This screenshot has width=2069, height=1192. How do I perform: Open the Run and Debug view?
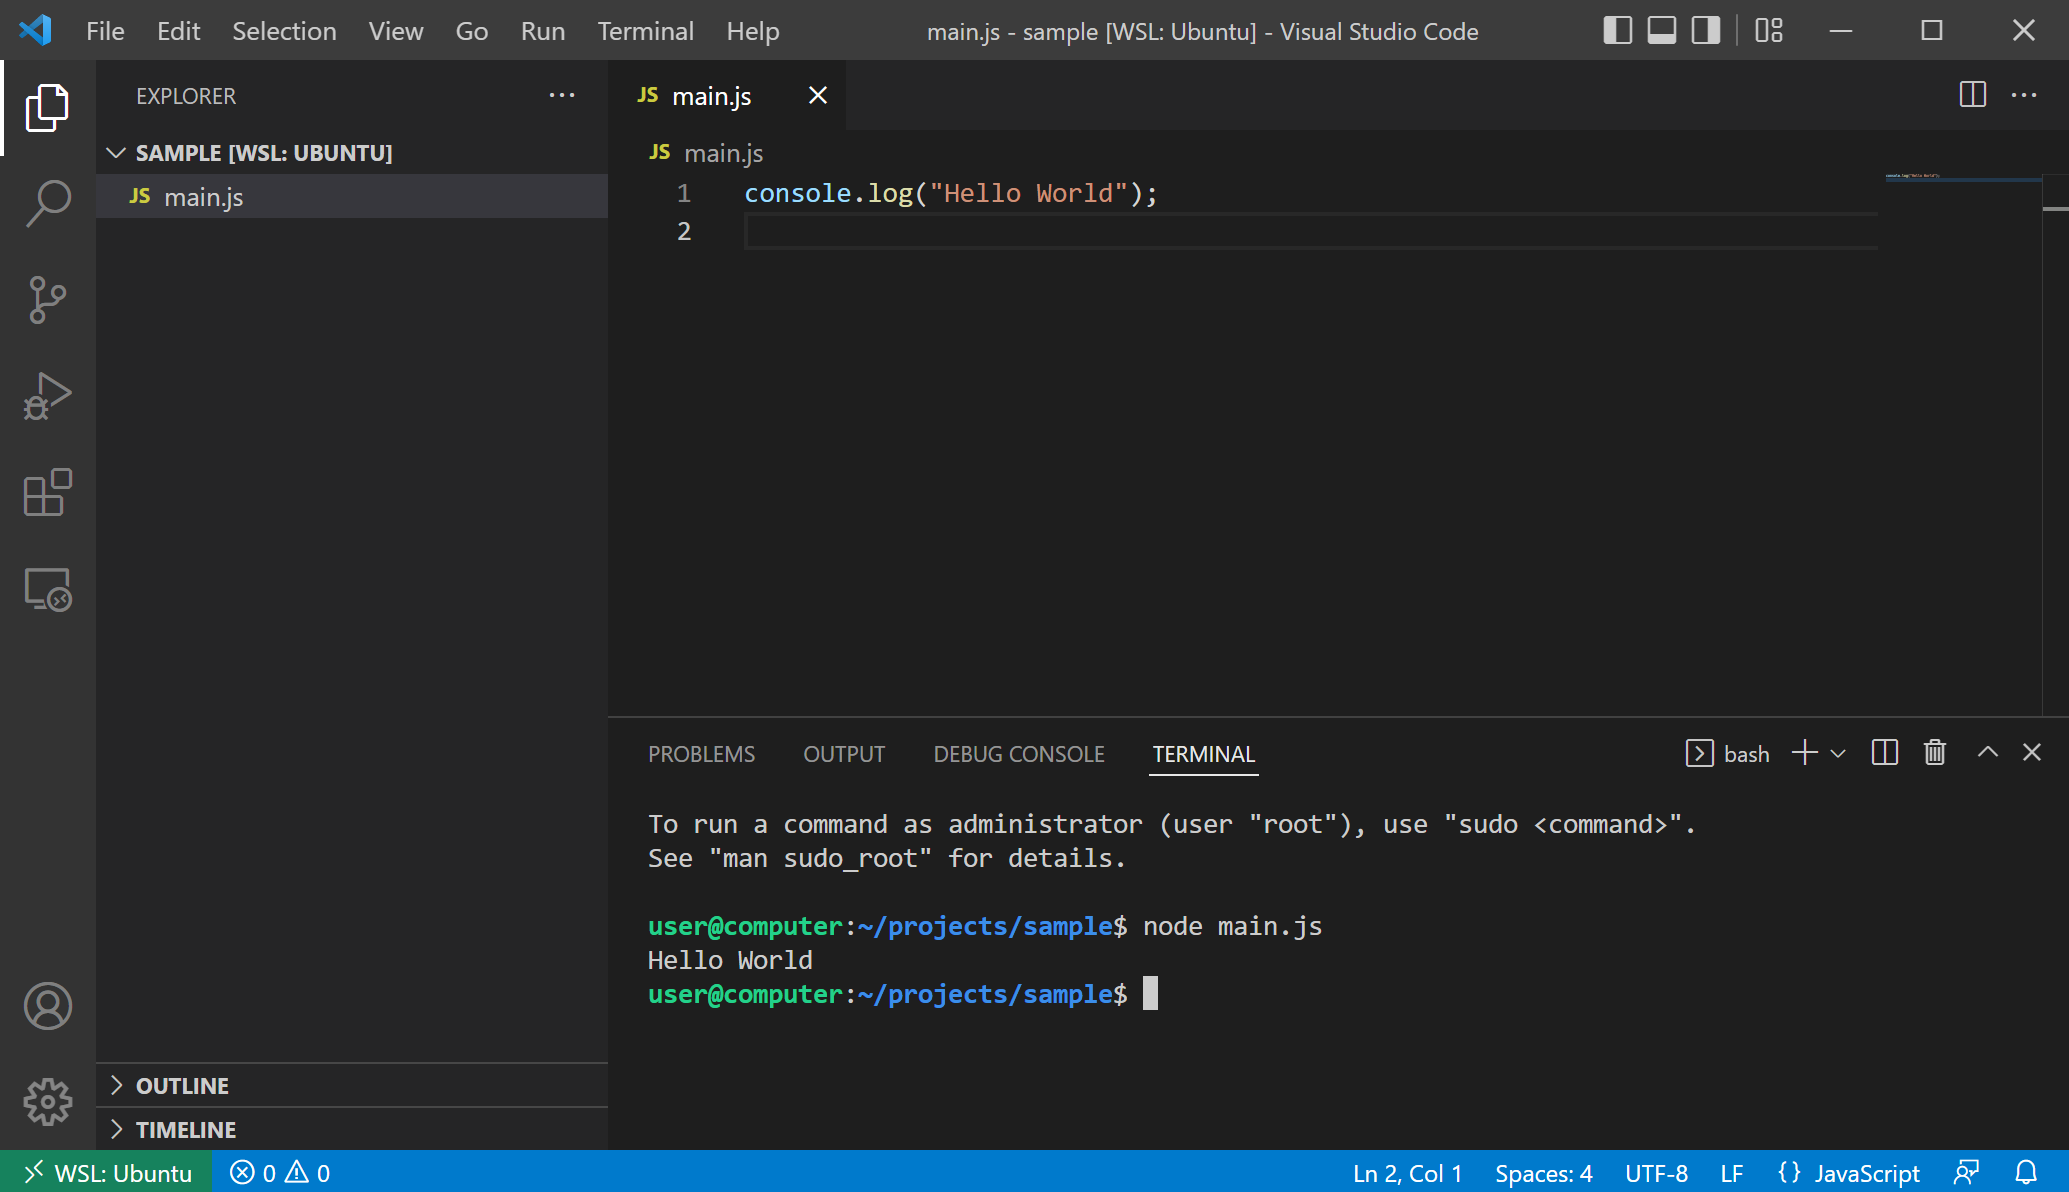(x=47, y=396)
